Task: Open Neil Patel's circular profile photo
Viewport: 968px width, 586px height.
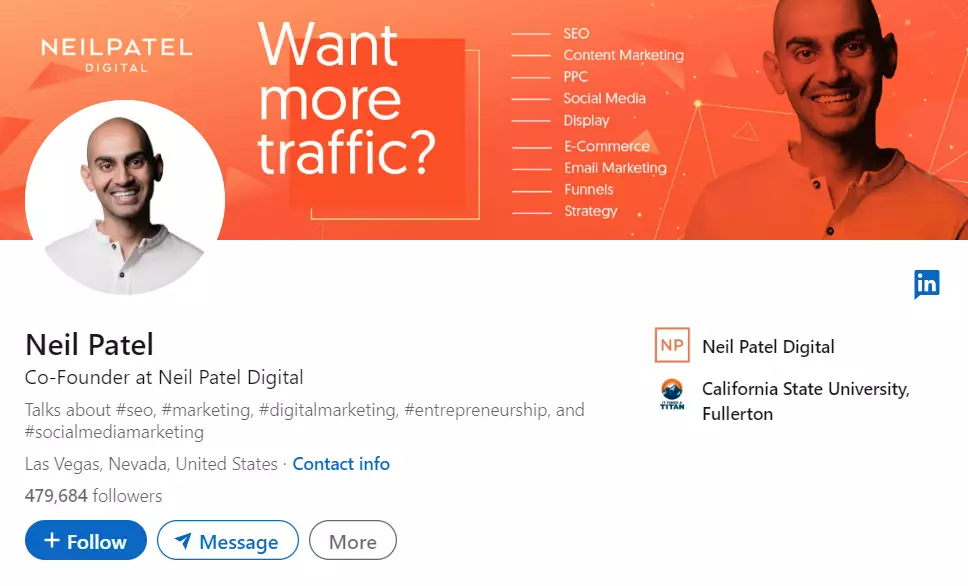Action: coord(125,199)
